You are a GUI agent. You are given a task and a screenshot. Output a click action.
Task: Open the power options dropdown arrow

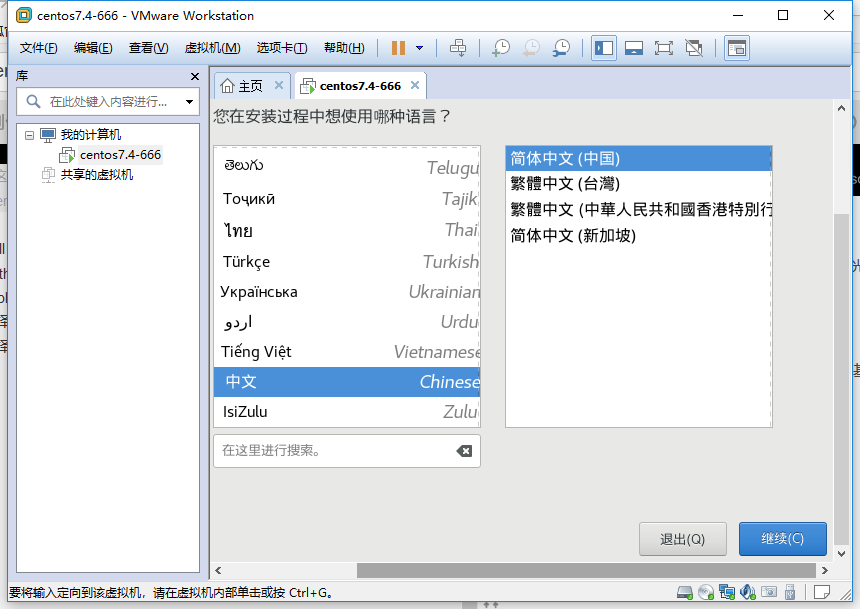420,48
